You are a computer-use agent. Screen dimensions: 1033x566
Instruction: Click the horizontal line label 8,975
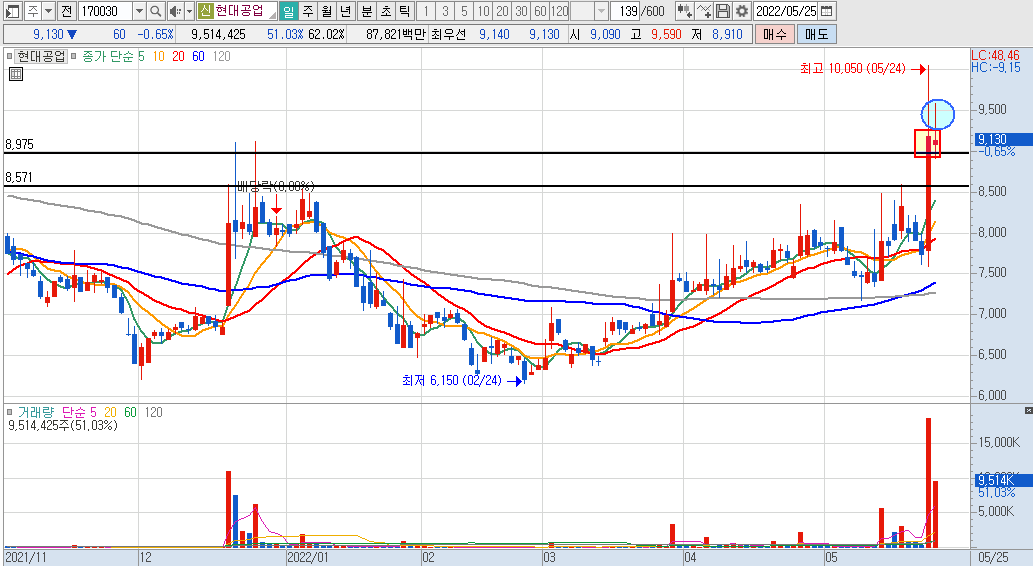[19, 144]
